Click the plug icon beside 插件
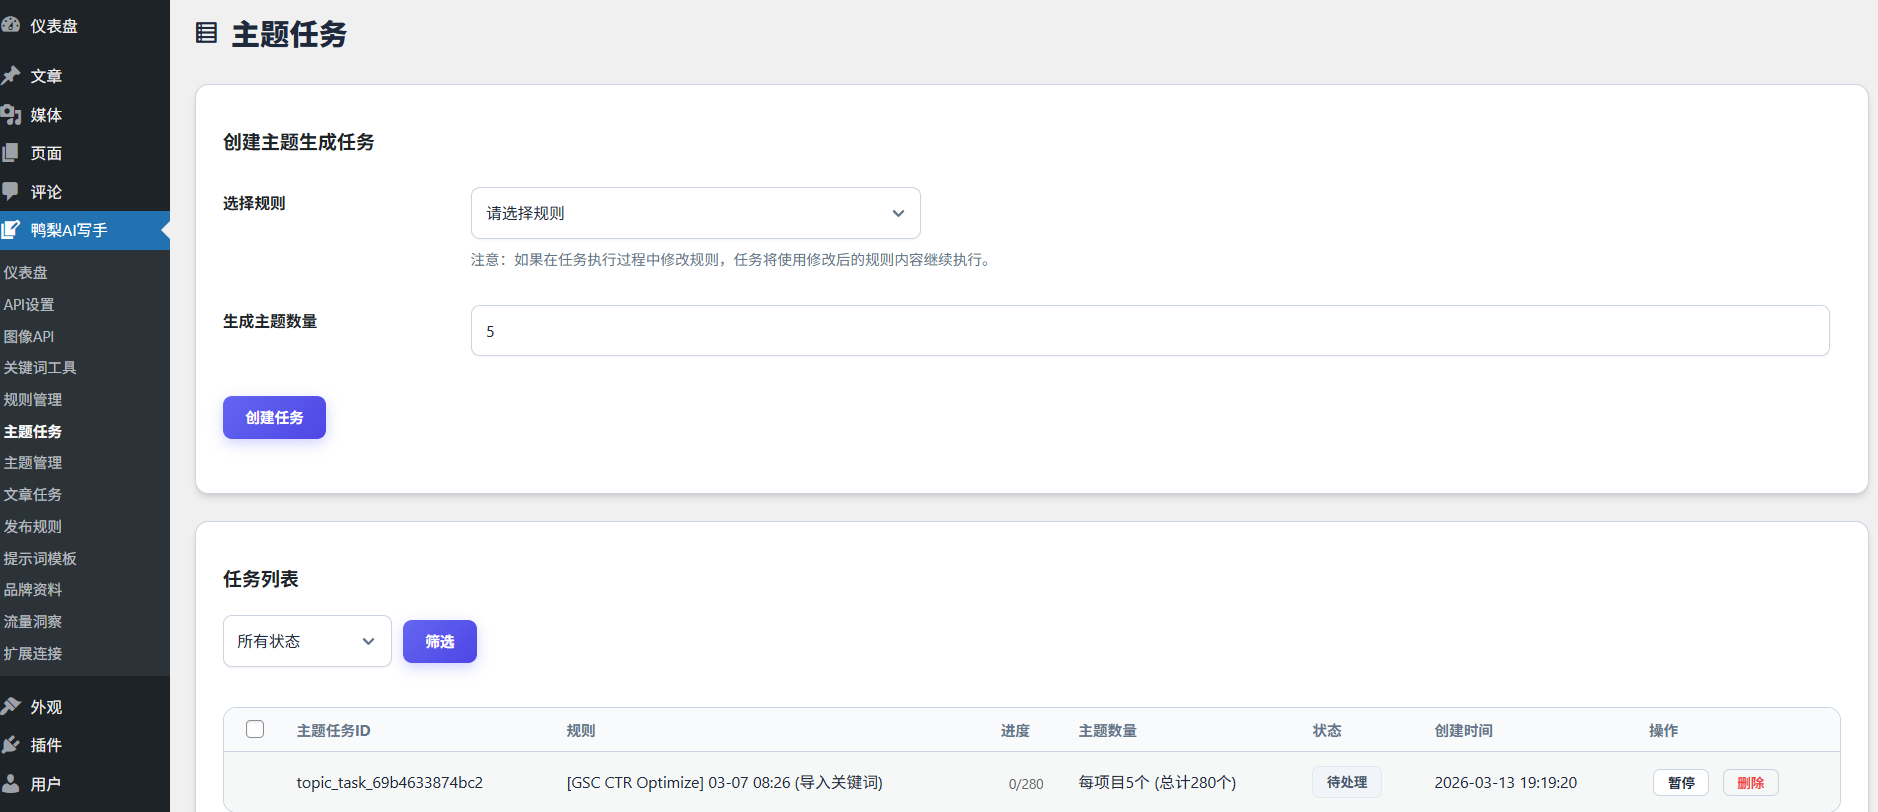 [x=11, y=745]
